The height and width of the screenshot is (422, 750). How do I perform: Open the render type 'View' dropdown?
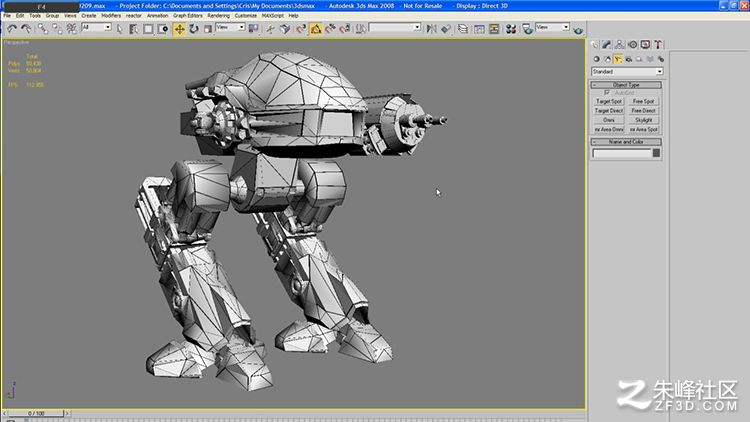pyautogui.click(x=552, y=27)
